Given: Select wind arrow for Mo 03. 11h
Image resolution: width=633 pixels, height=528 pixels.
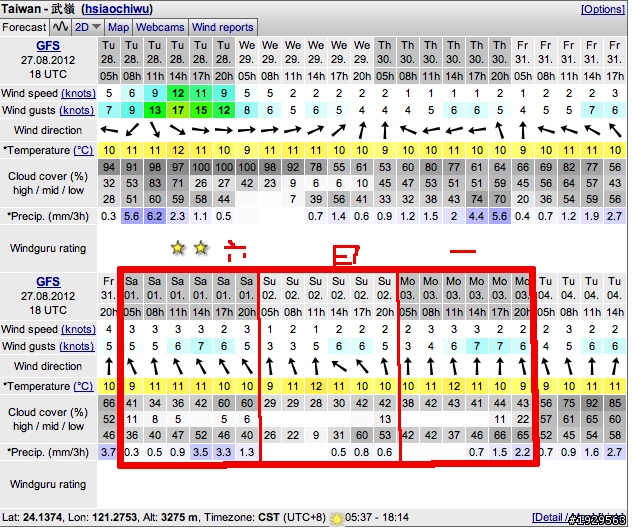Looking at the screenshot, I should [x=454, y=366].
